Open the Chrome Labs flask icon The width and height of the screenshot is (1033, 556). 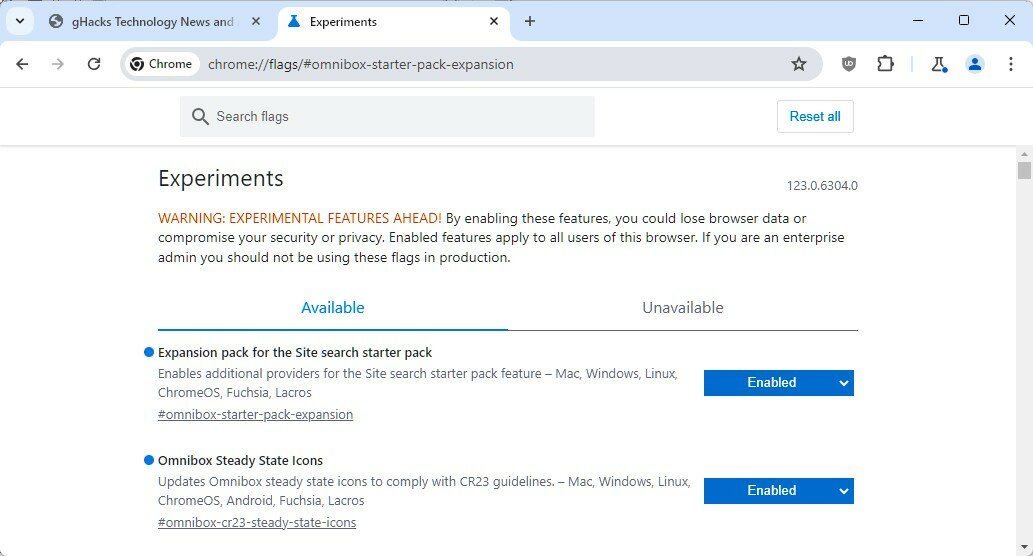click(x=938, y=64)
